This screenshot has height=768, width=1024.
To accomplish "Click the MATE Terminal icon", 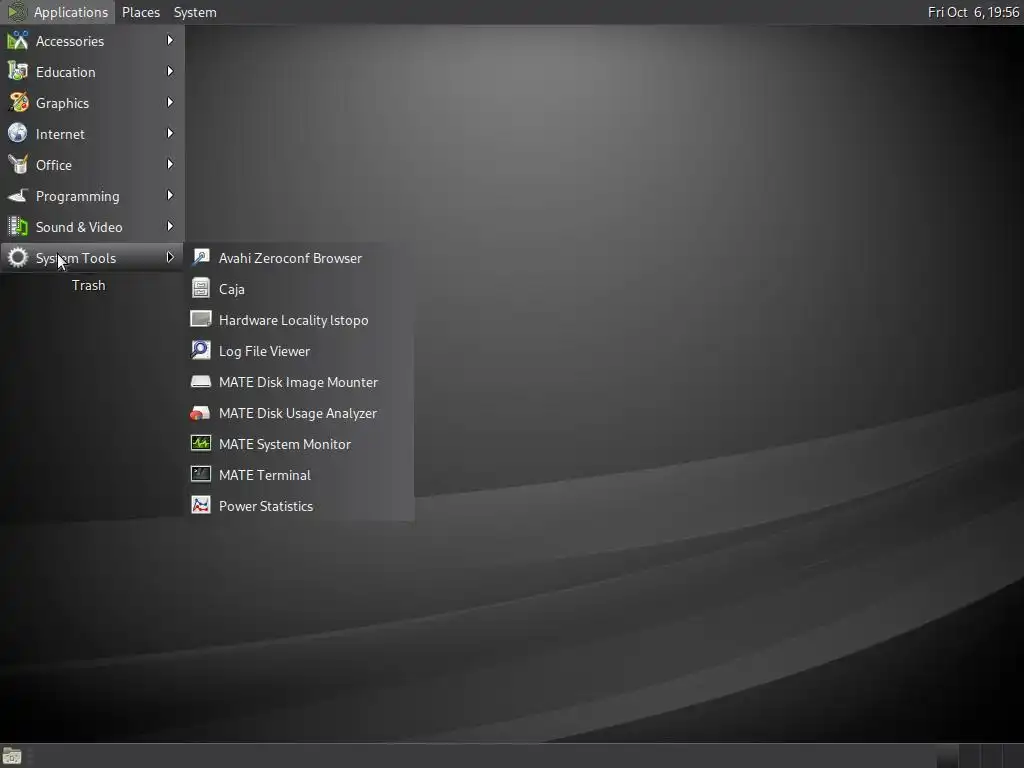I will (x=200, y=475).
